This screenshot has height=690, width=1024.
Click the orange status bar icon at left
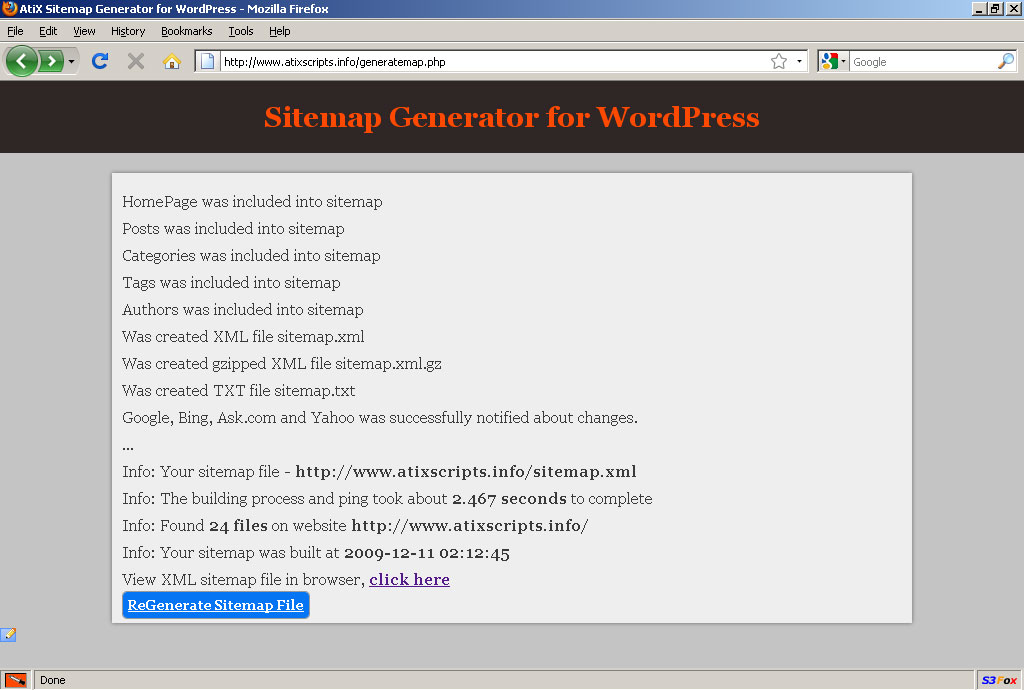click(x=16, y=680)
